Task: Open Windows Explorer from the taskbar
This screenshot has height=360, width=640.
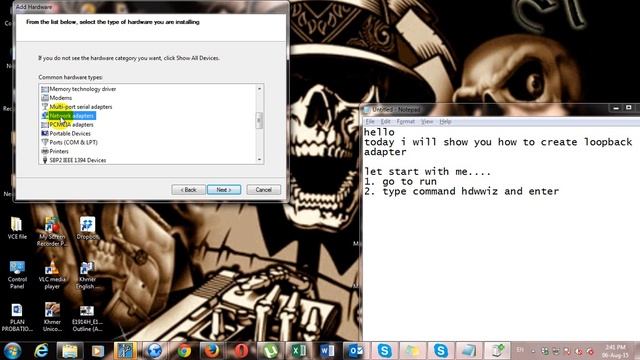Action: click(70, 351)
